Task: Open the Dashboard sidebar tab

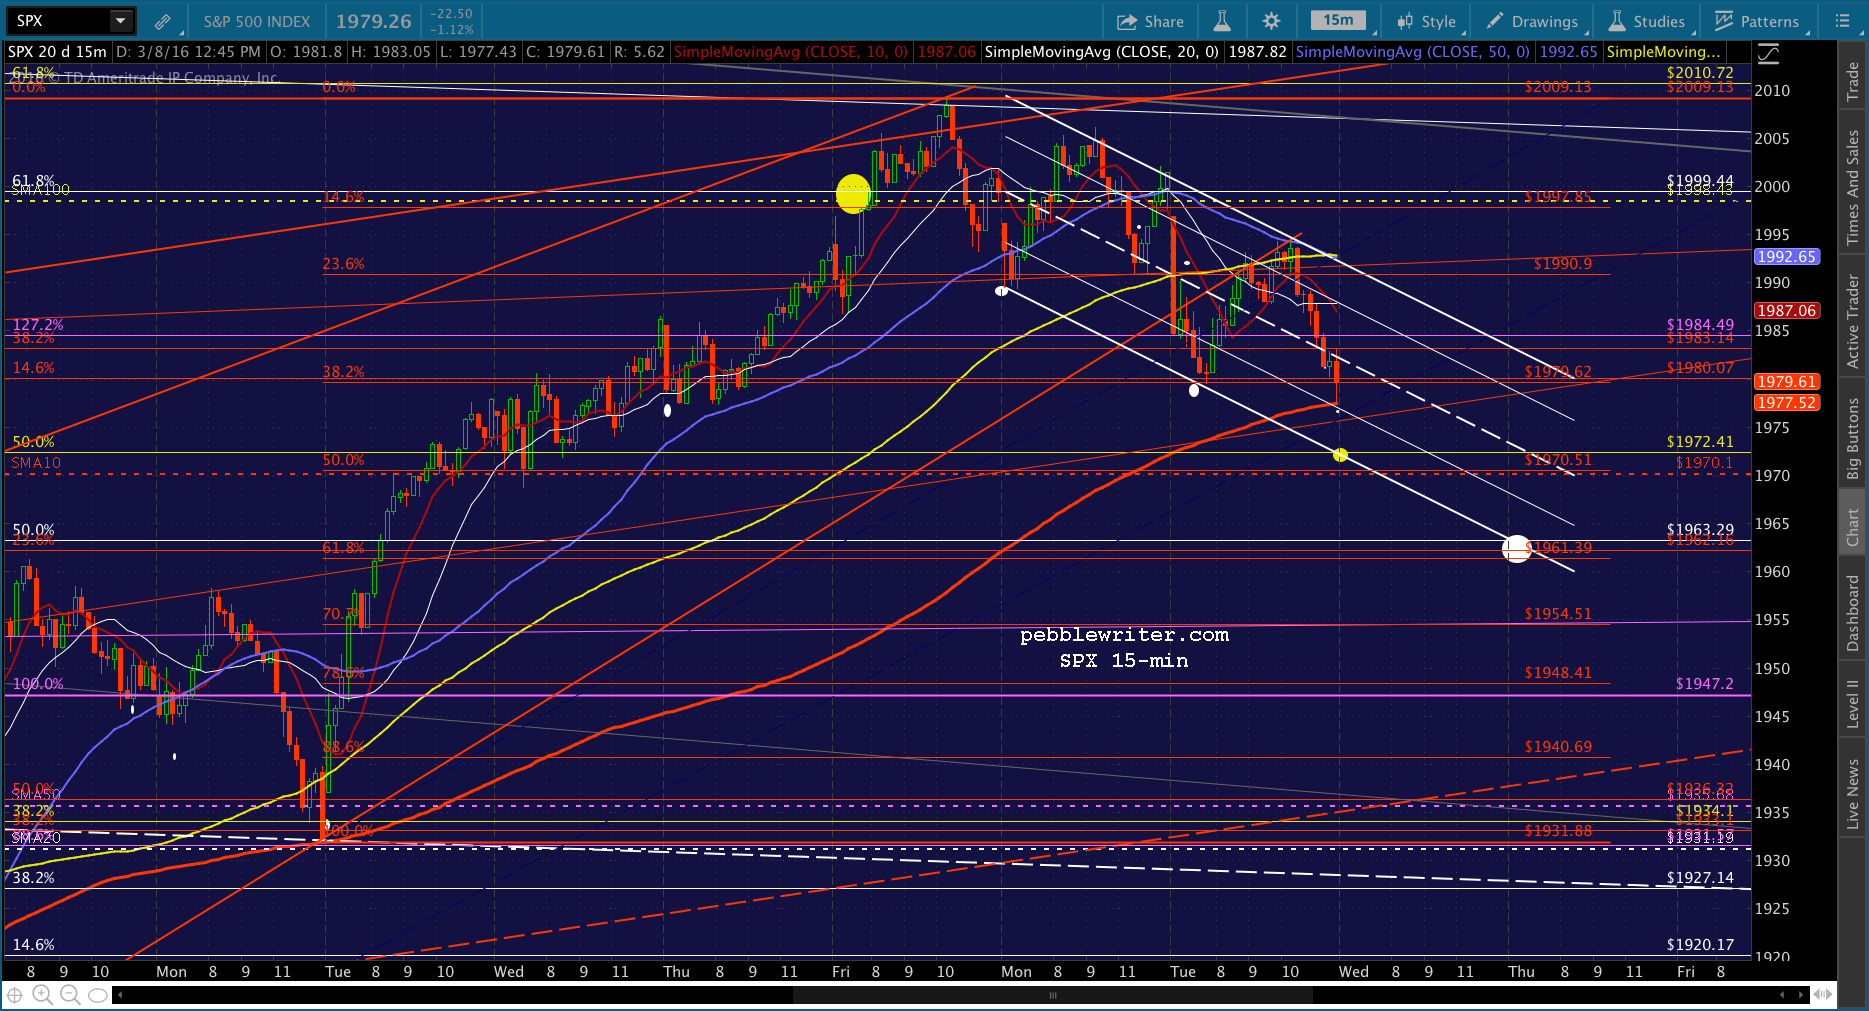Action: tap(1853, 613)
